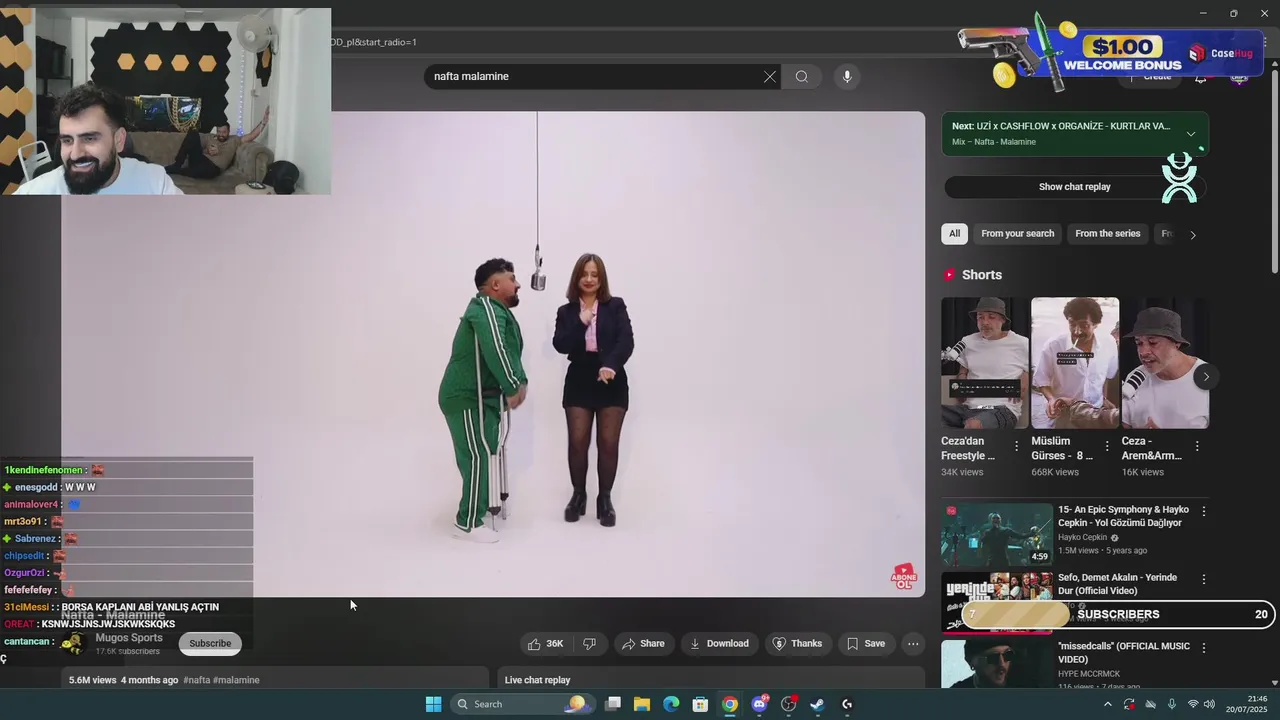Open the Ceza'dan Freestyle short thumbnail
Image resolution: width=1280 pixels, height=720 pixels.
point(984,363)
